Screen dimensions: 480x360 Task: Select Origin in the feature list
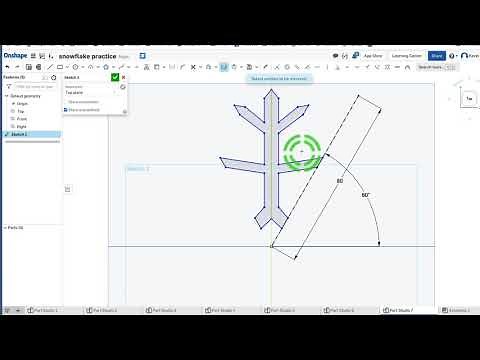coord(22,104)
